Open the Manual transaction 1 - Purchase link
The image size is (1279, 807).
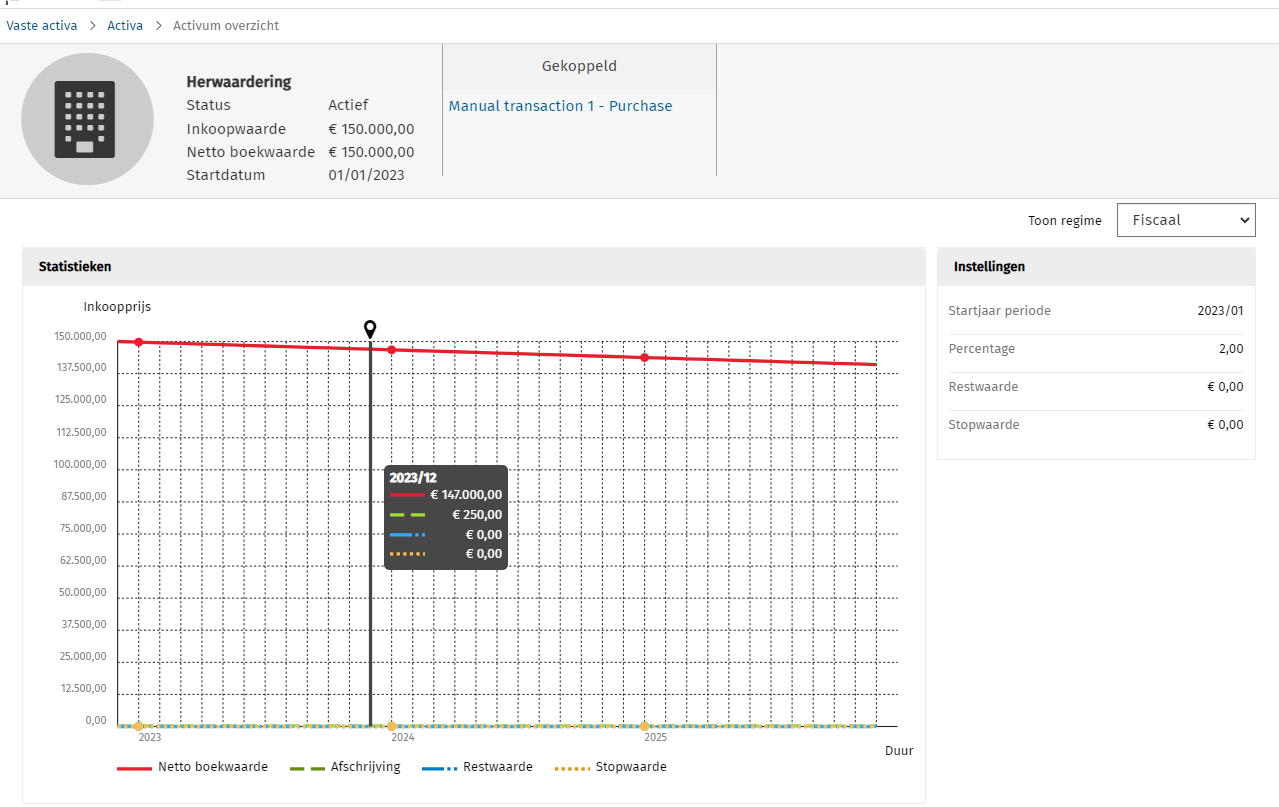(x=560, y=106)
